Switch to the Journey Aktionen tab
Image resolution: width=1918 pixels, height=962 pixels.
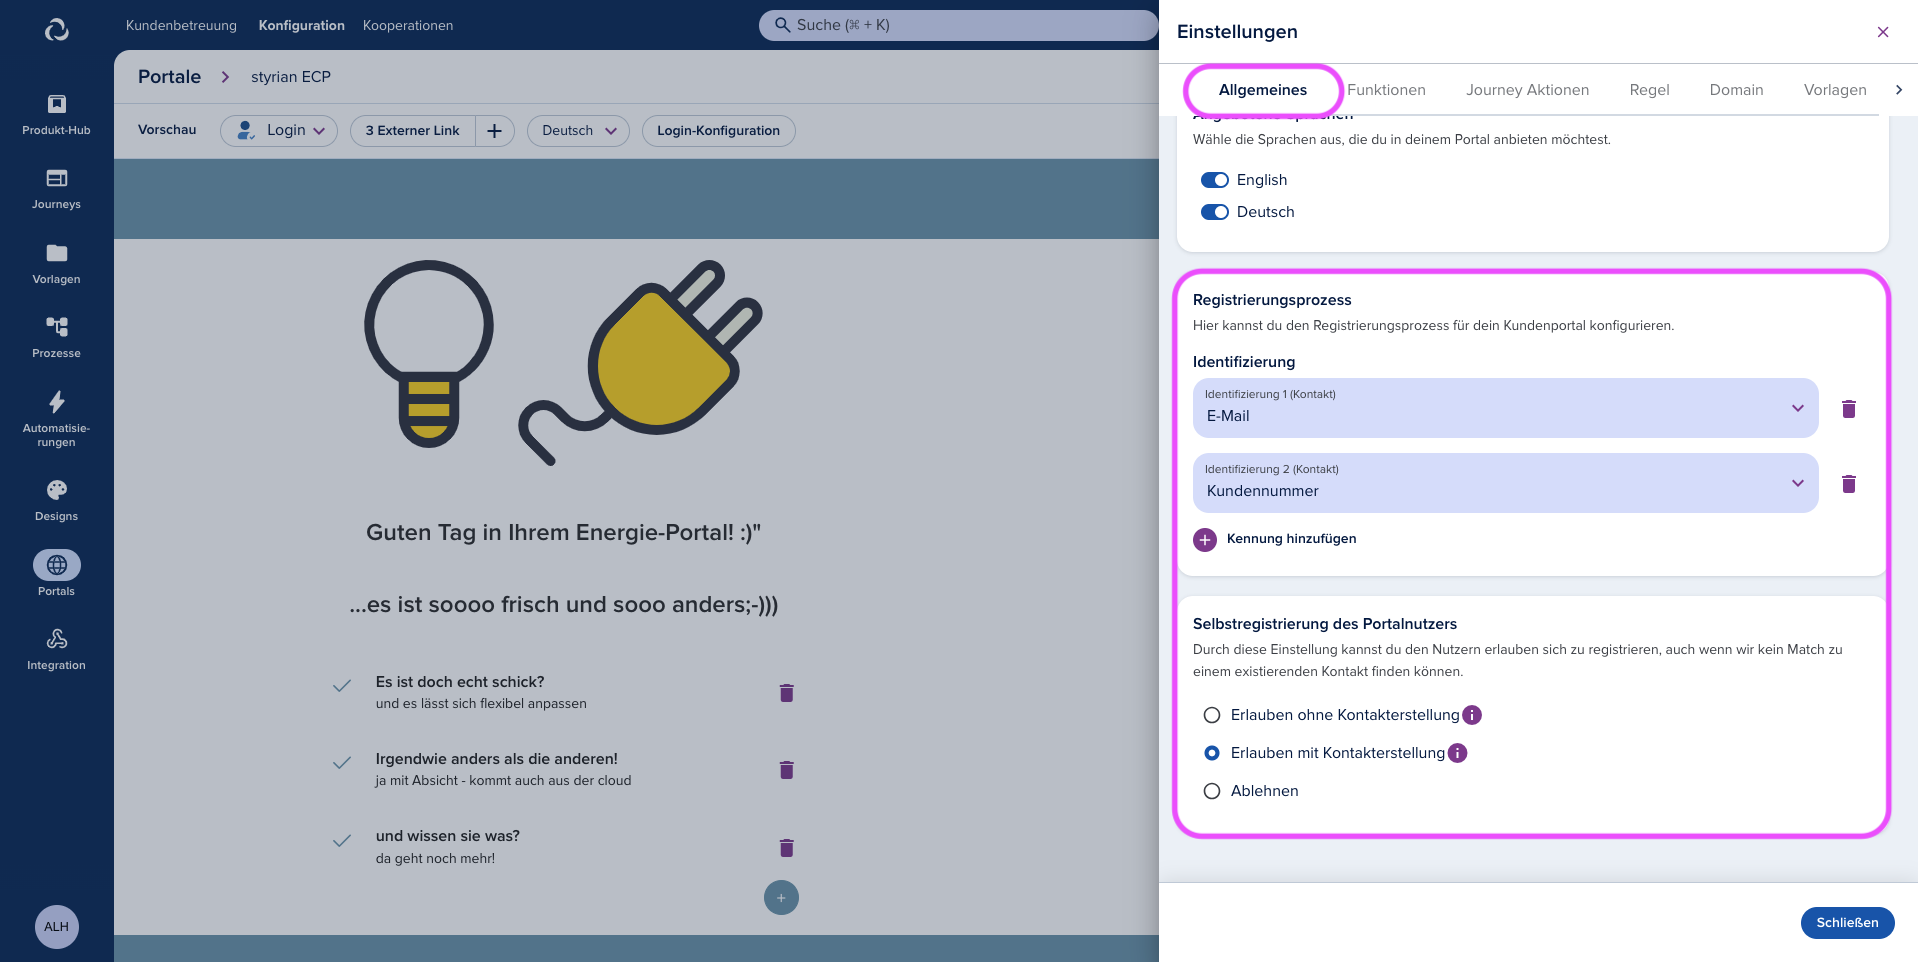click(x=1527, y=90)
